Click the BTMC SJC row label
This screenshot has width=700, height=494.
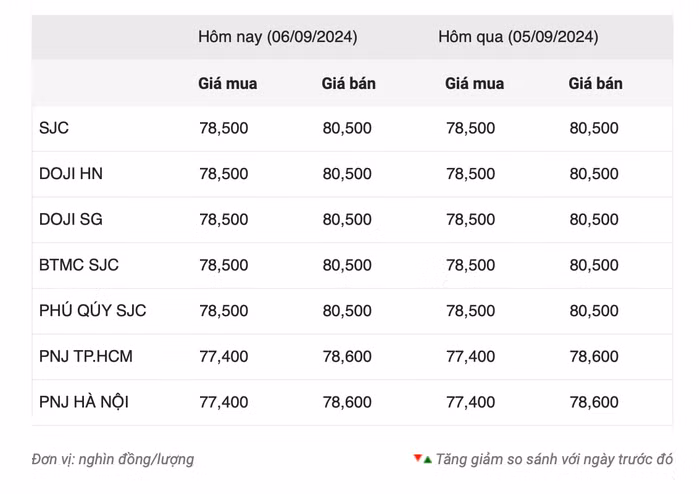[x=78, y=265]
